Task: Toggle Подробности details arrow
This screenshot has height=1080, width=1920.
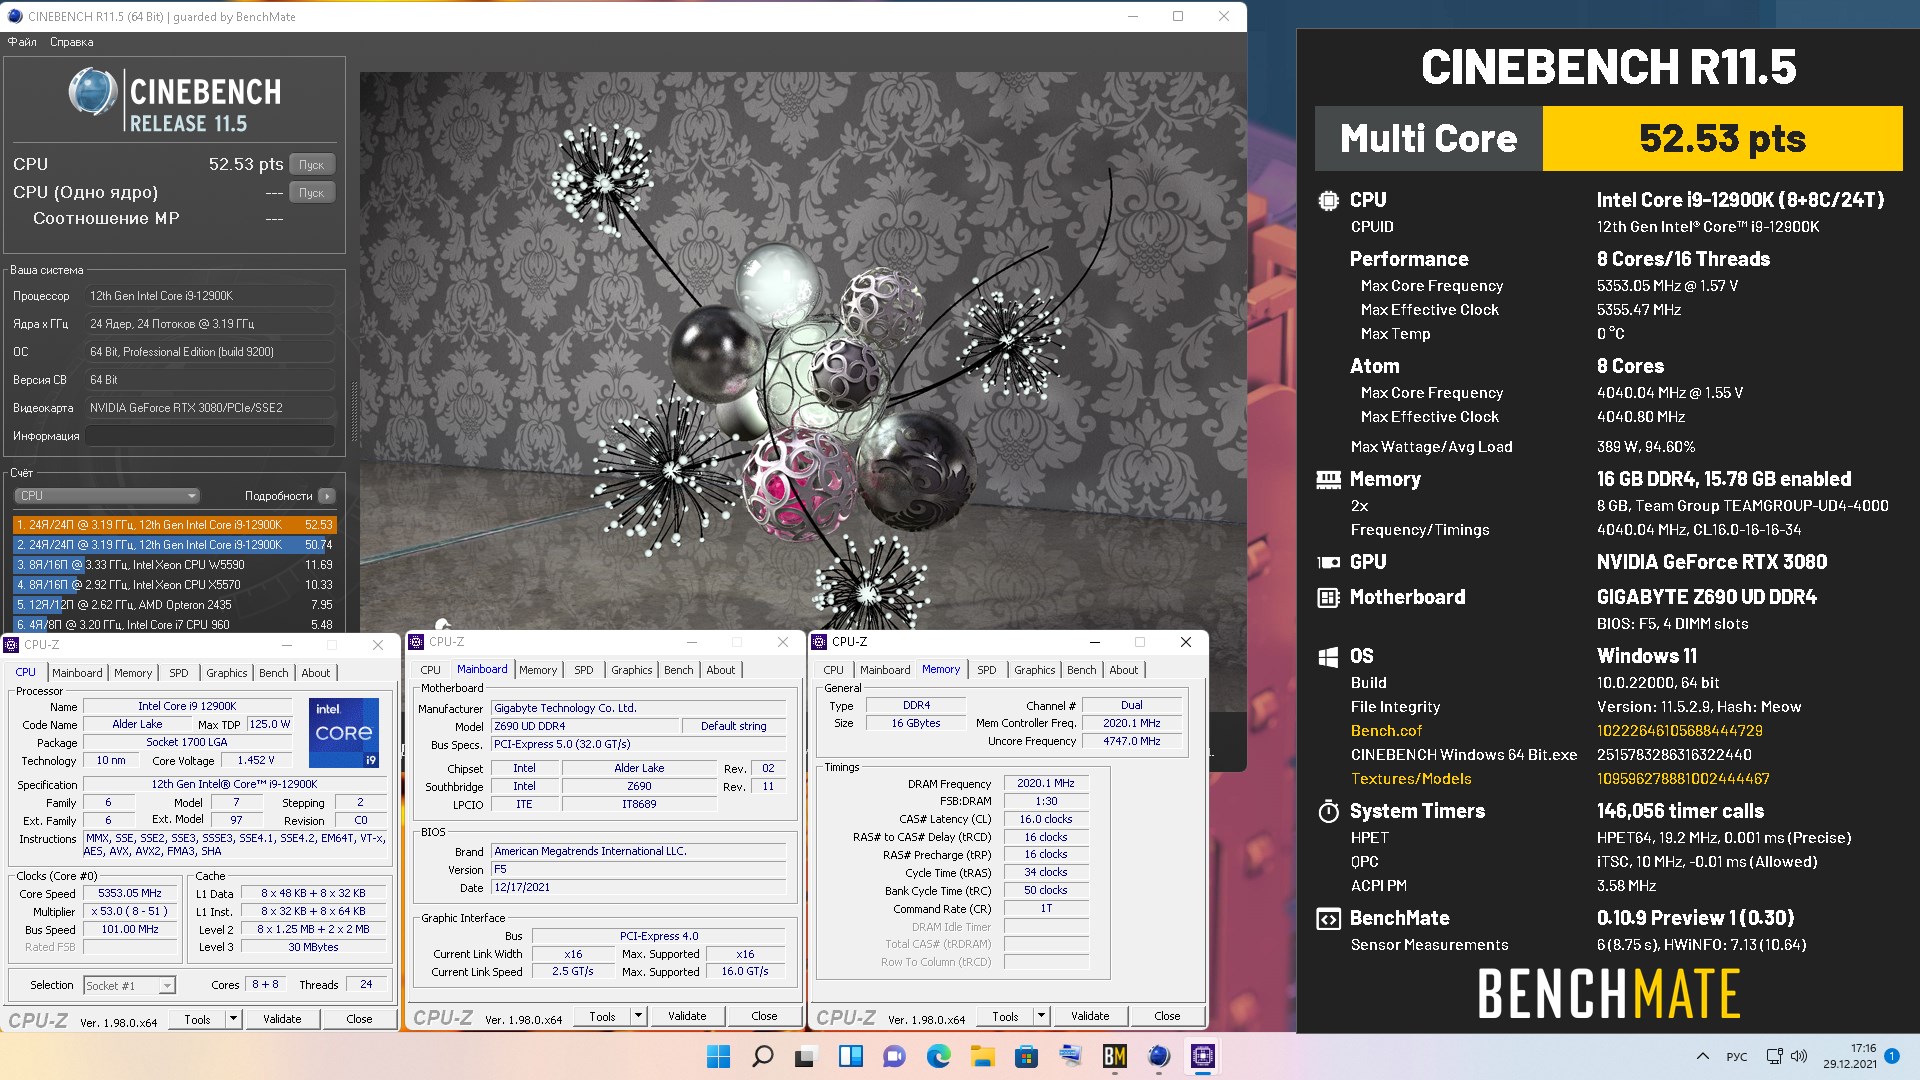Action: 327,496
